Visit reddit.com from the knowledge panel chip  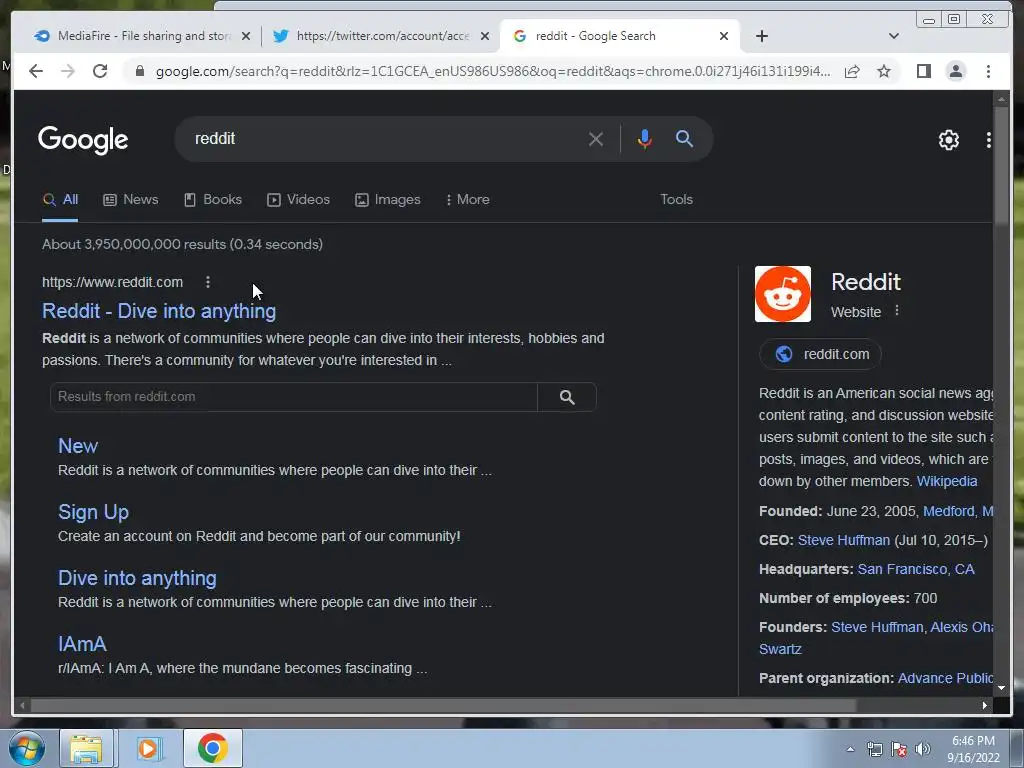tap(820, 355)
